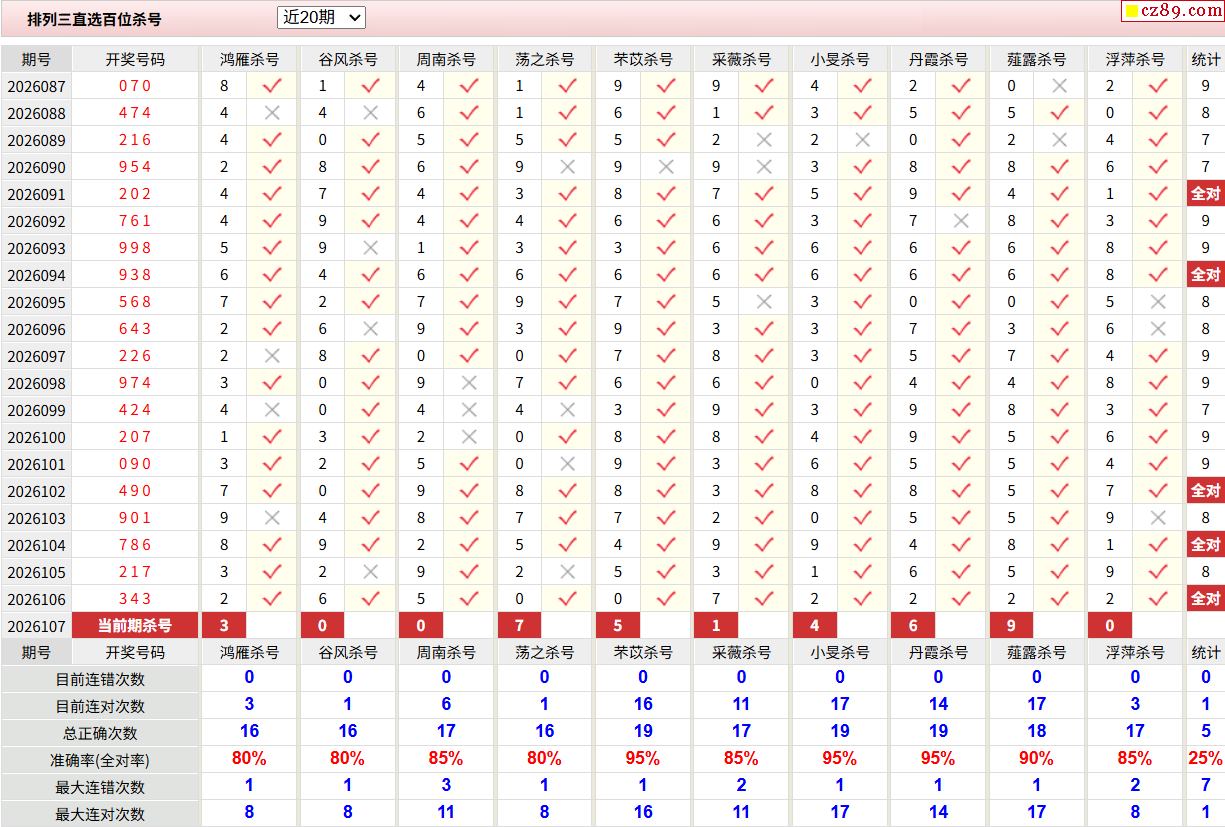Click the 开奖号码 header in top row
1225x827 pixels.
tap(135, 59)
